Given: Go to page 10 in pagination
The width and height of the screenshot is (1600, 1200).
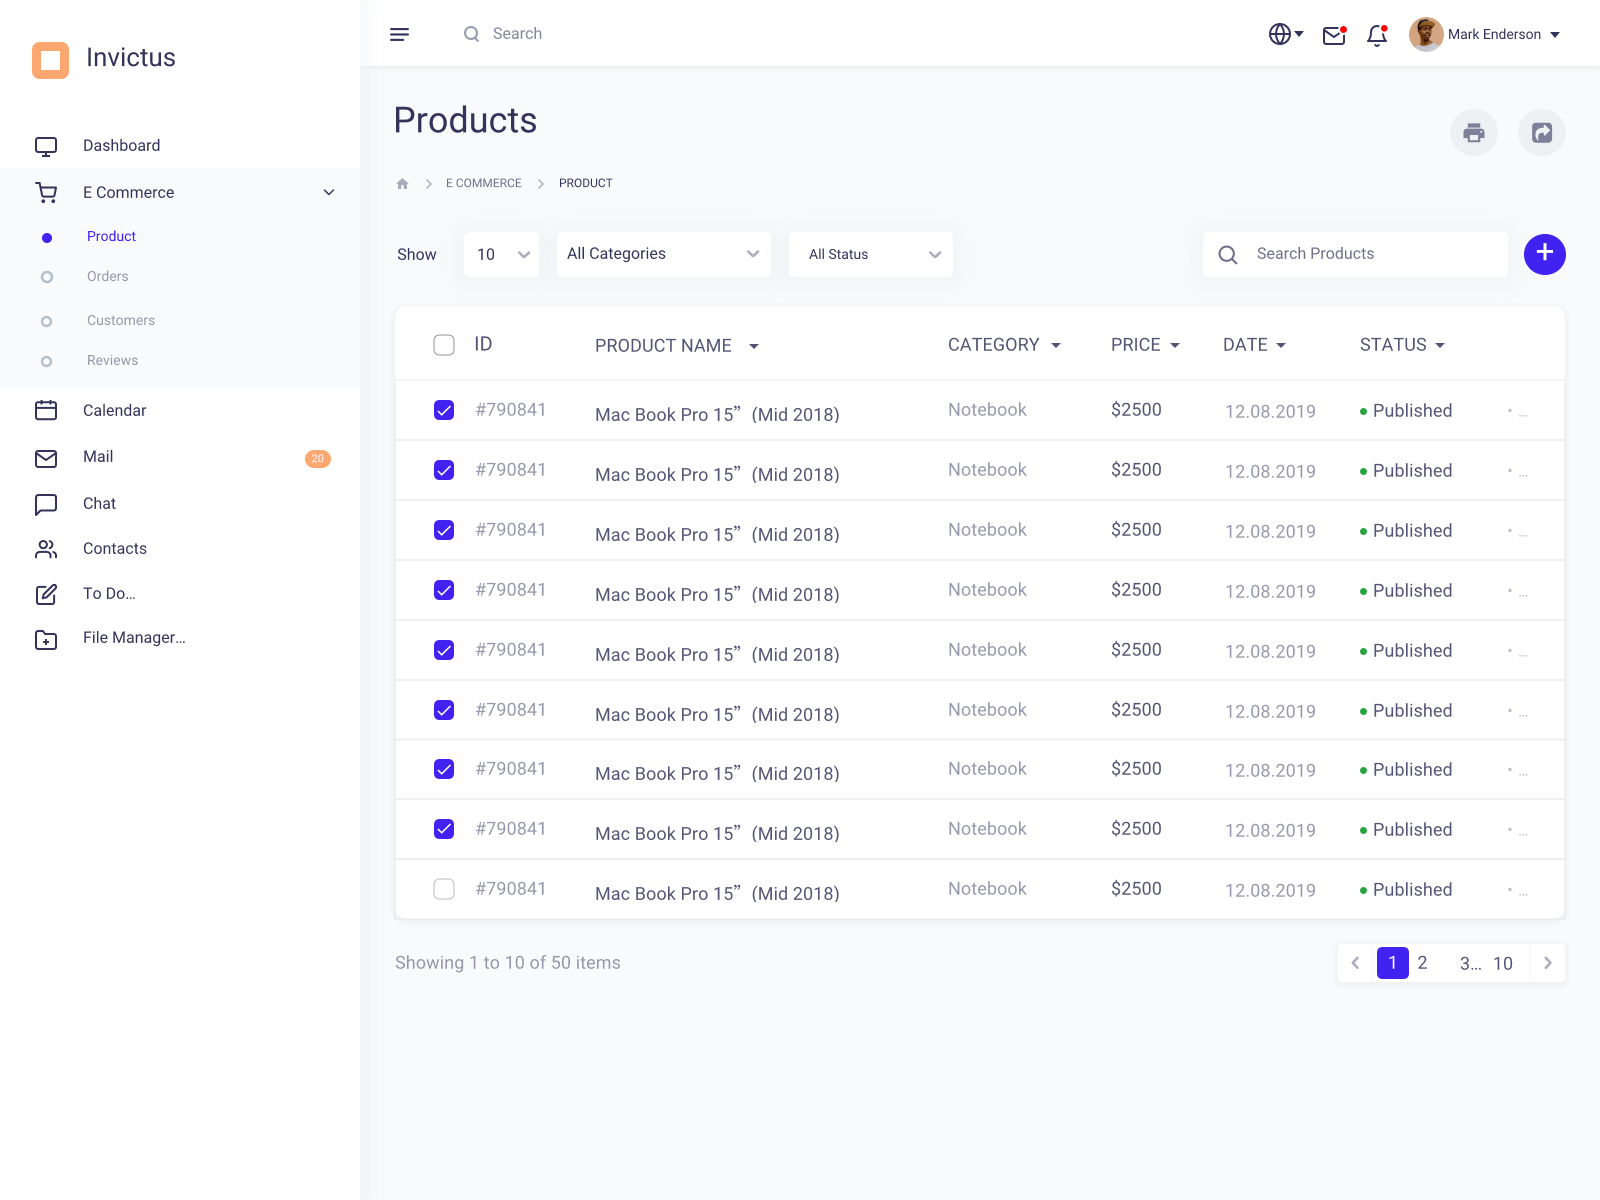Looking at the screenshot, I should [x=1503, y=964].
